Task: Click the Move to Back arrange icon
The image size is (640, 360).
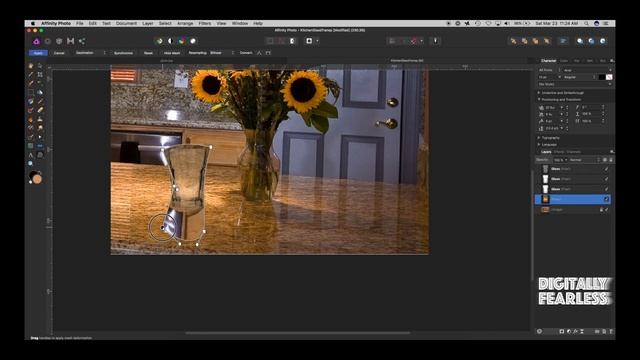Action: [x=513, y=41]
